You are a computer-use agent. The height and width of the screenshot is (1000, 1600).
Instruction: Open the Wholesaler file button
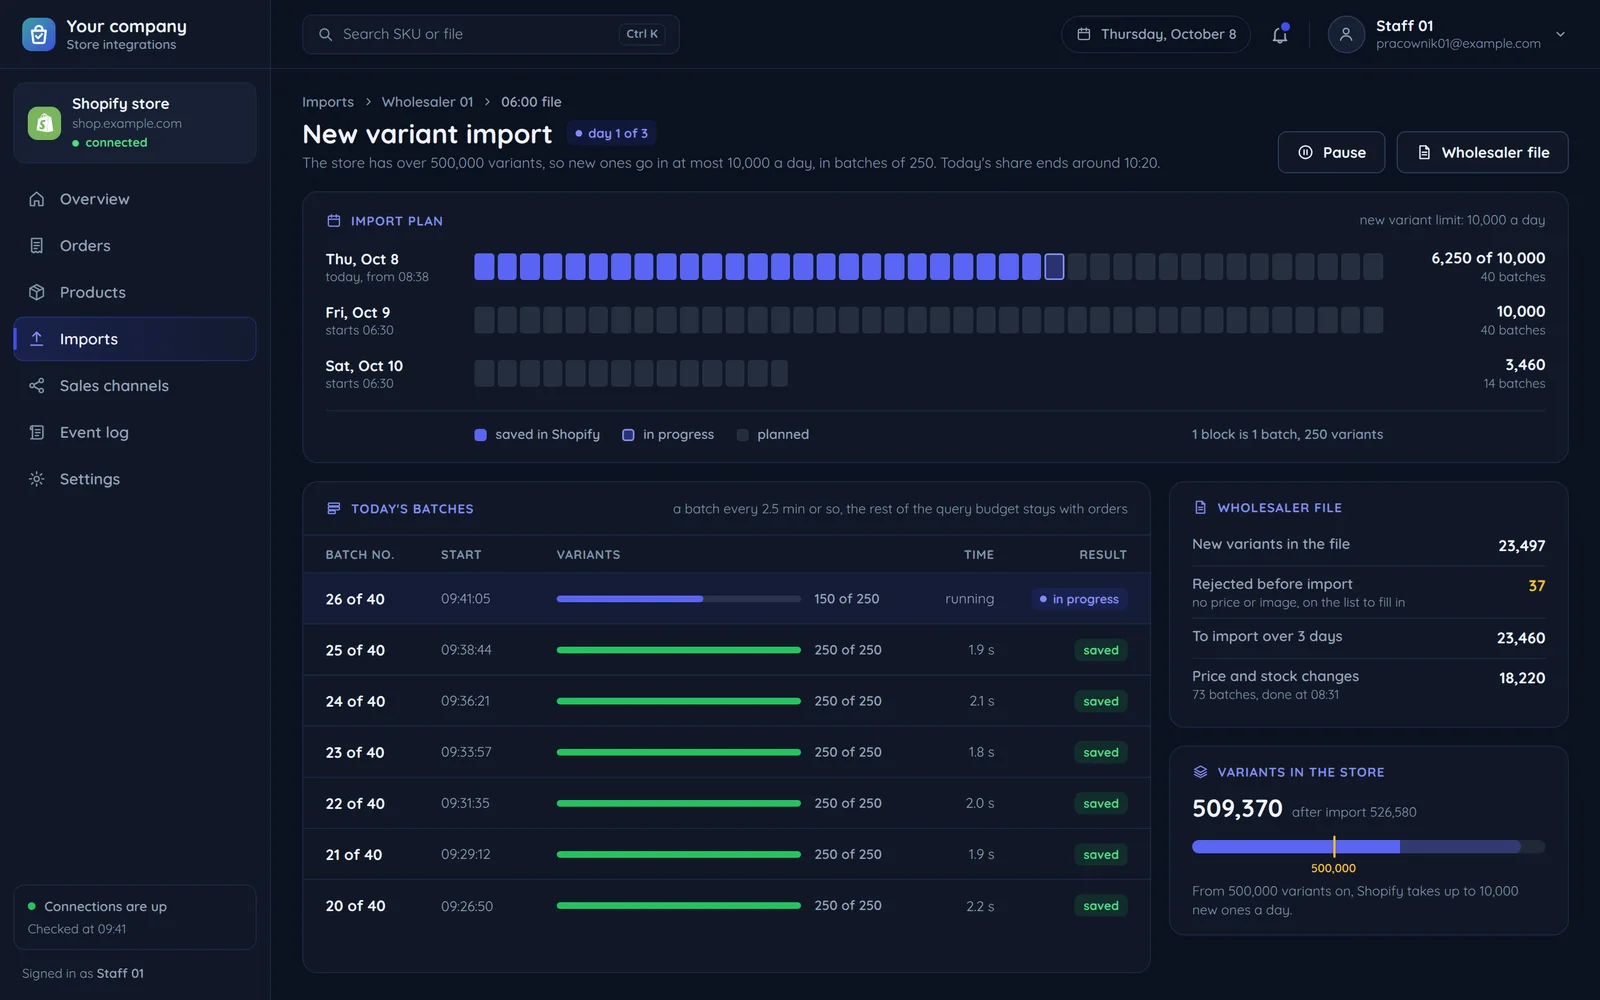[1482, 152]
